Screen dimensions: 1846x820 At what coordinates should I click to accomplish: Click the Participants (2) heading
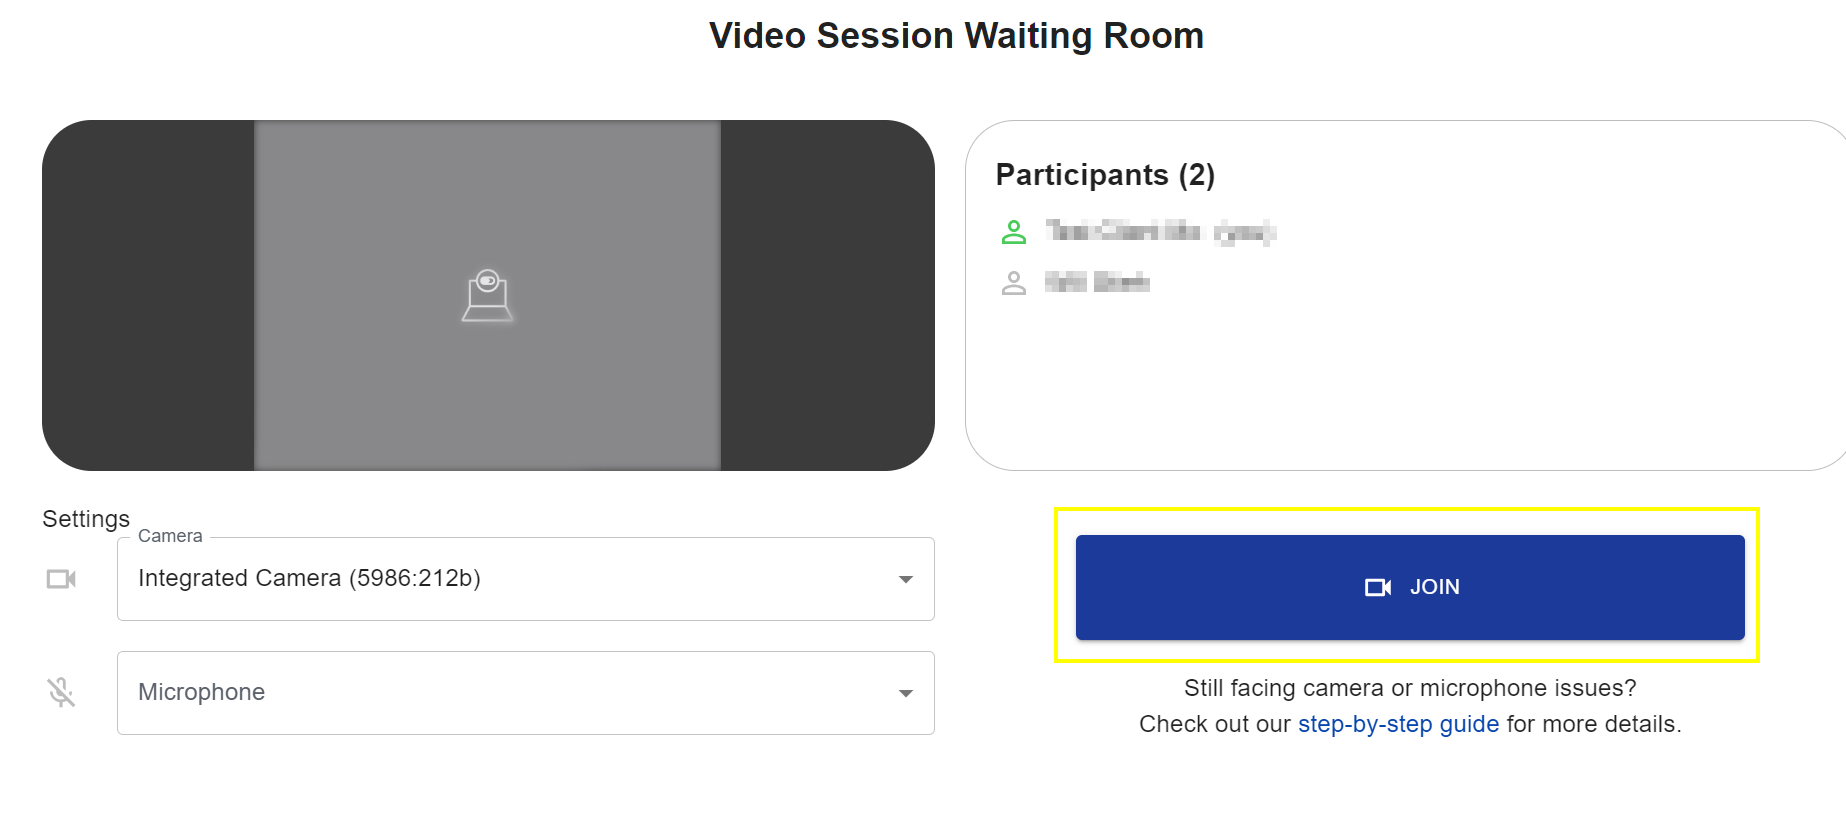[x=1105, y=175]
